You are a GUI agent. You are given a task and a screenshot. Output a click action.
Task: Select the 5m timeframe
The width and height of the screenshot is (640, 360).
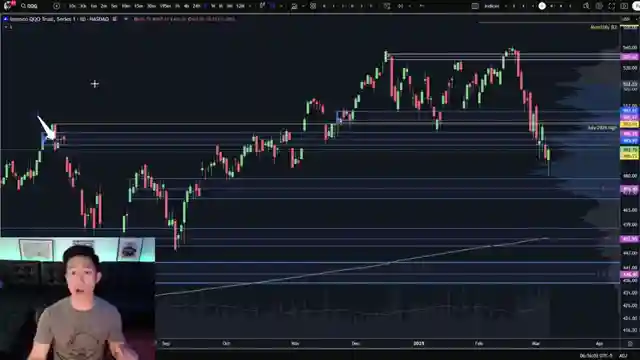point(114,6)
